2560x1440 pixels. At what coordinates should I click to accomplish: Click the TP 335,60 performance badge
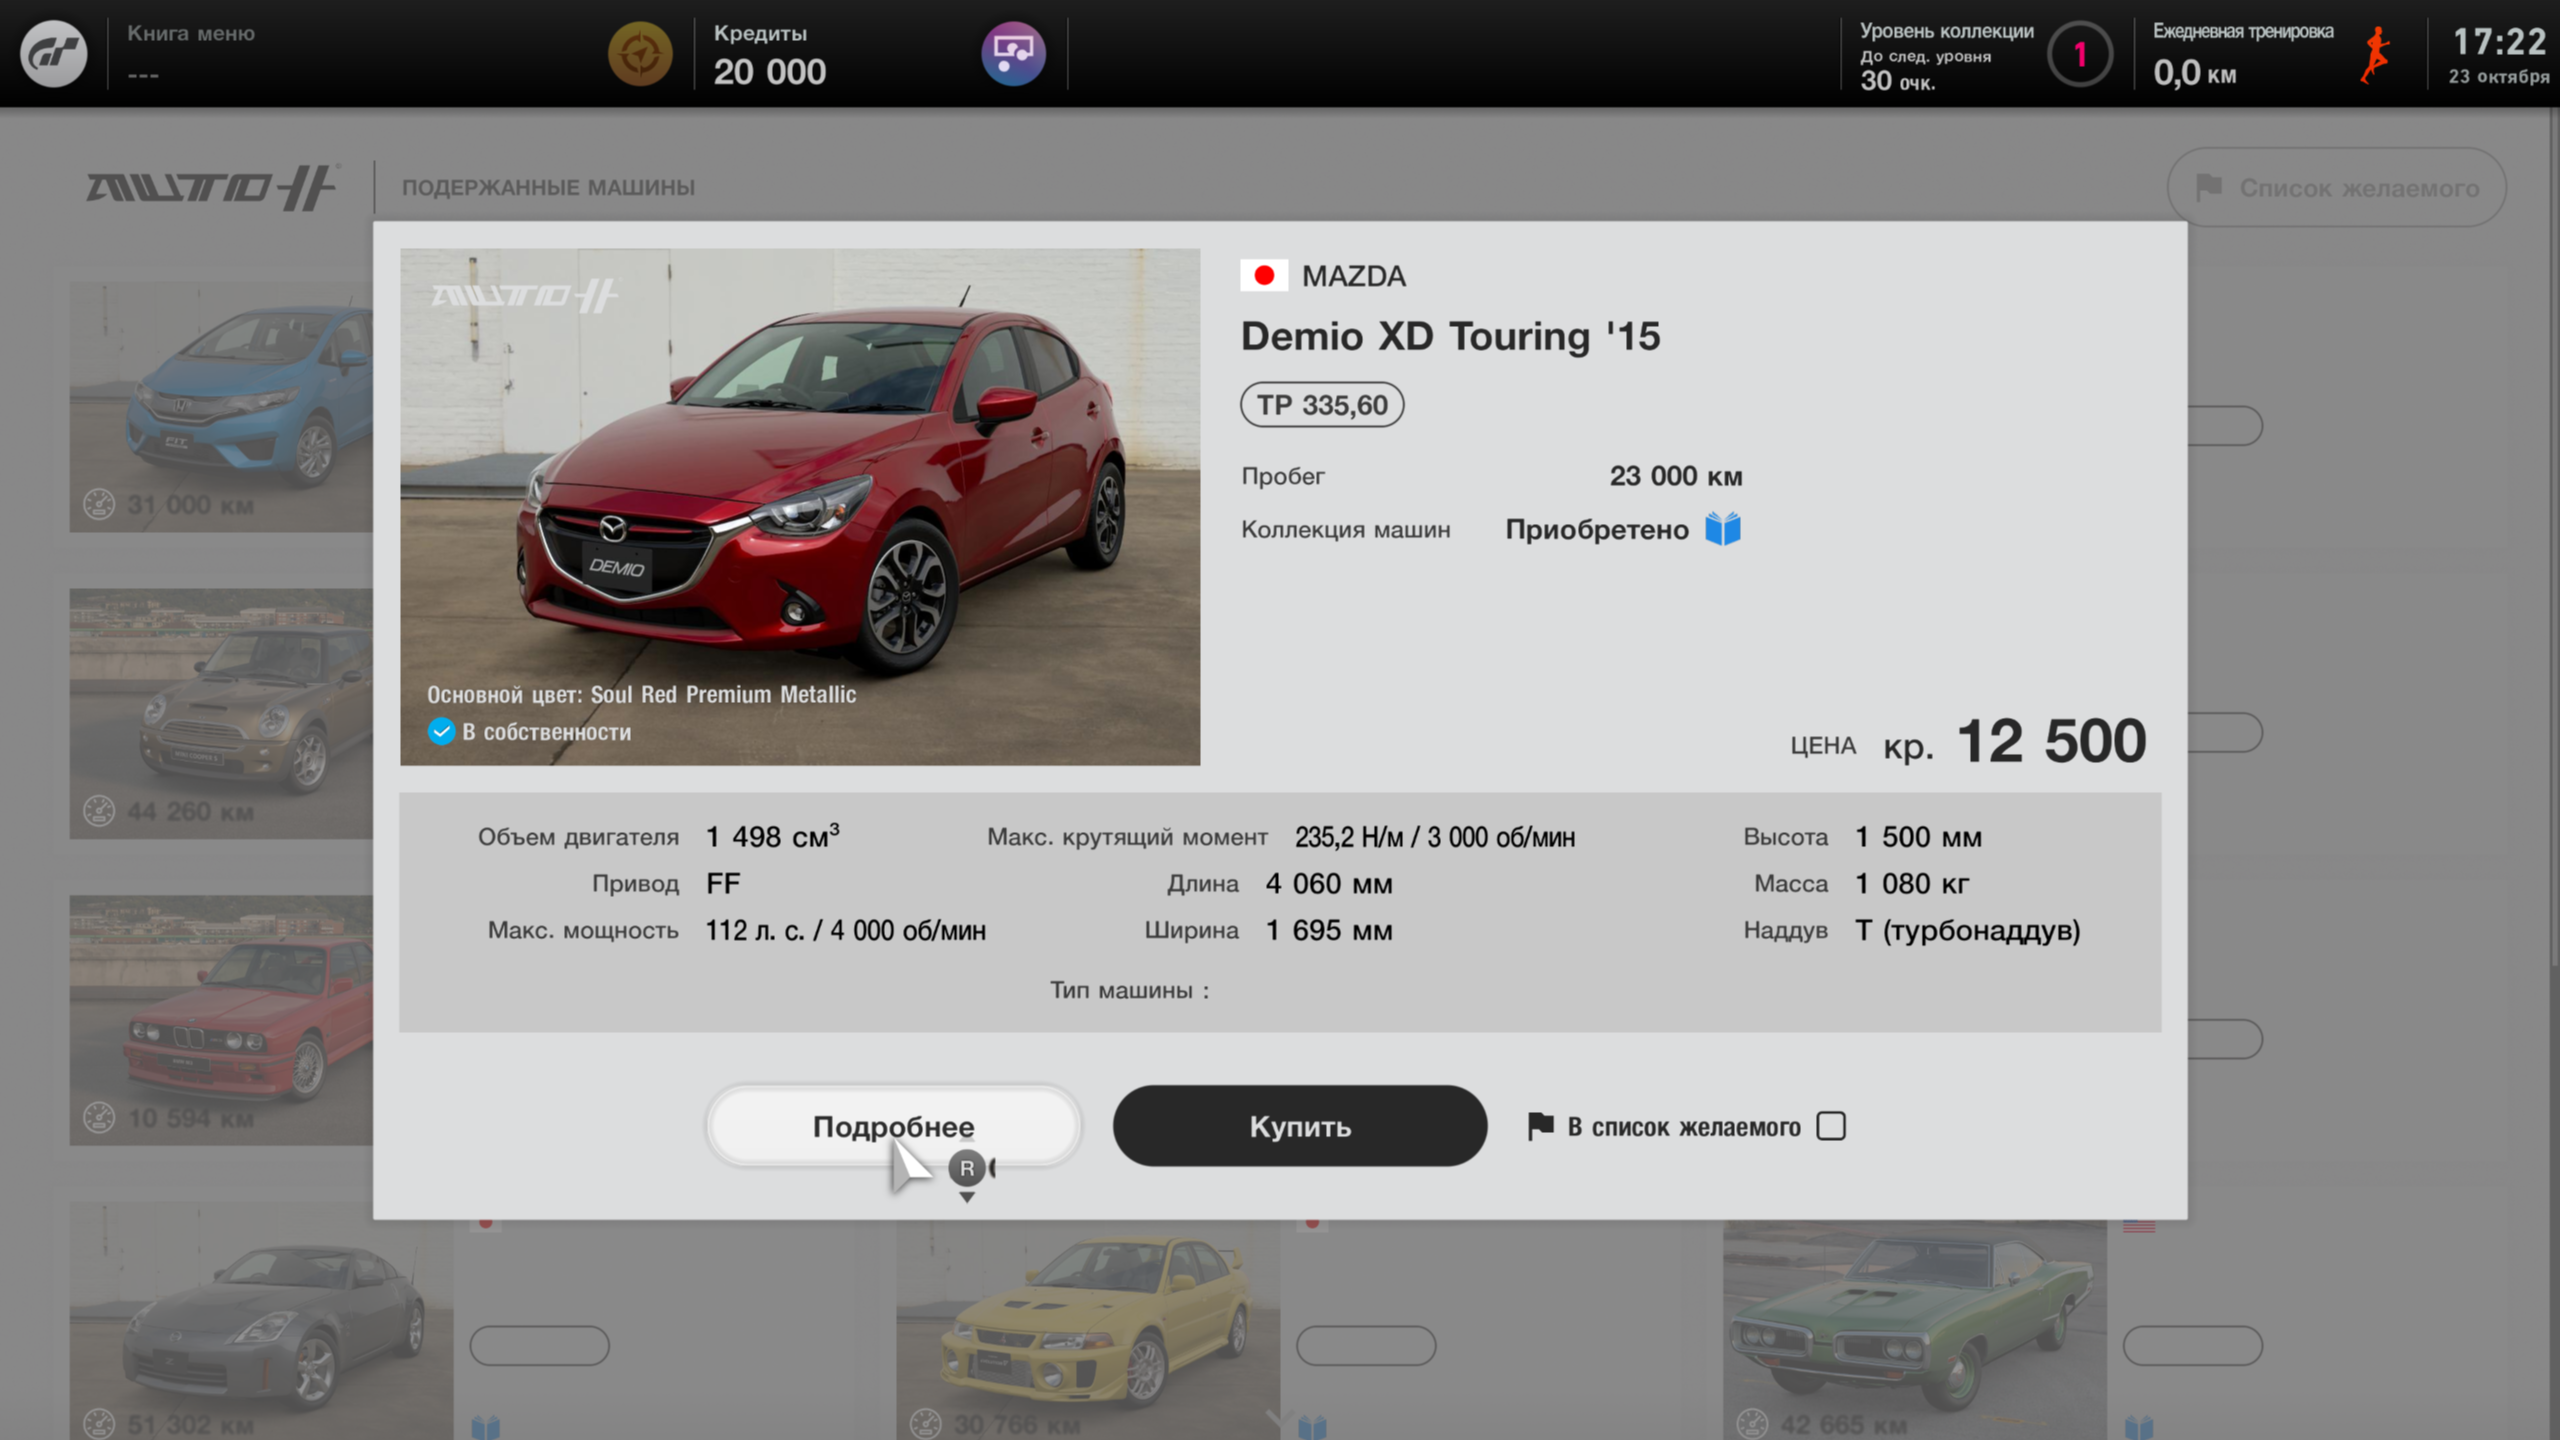click(1322, 405)
